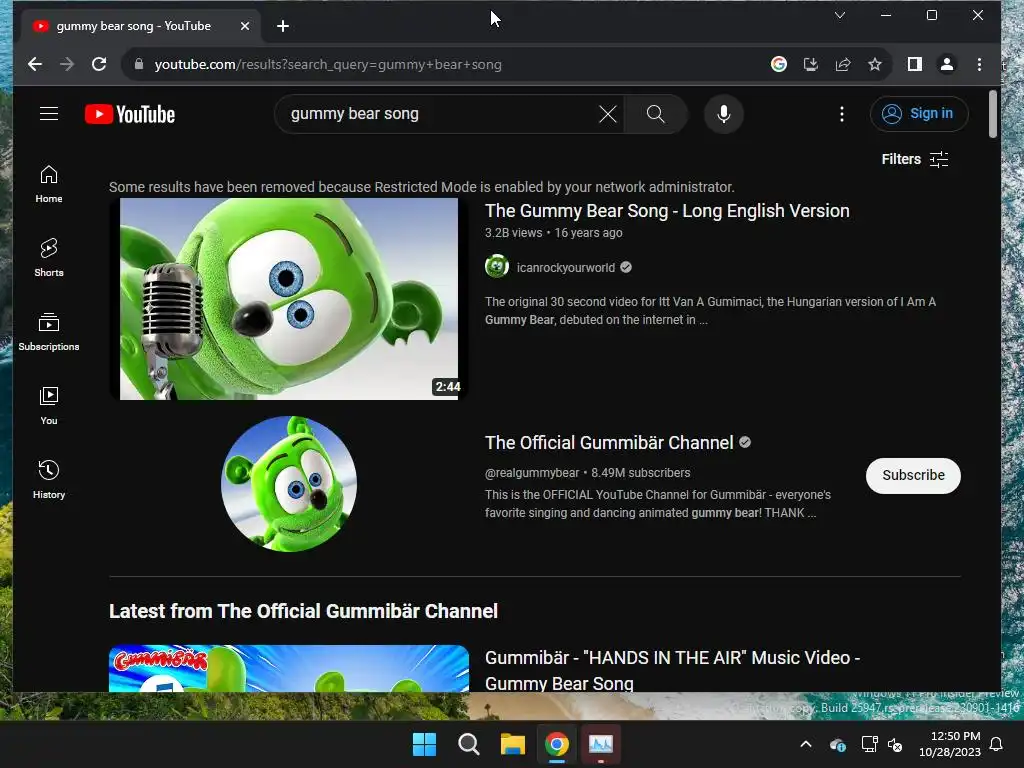Viewport: 1024px width, 768px height.
Task: Open Windows taskbar search
Action: tap(468, 744)
